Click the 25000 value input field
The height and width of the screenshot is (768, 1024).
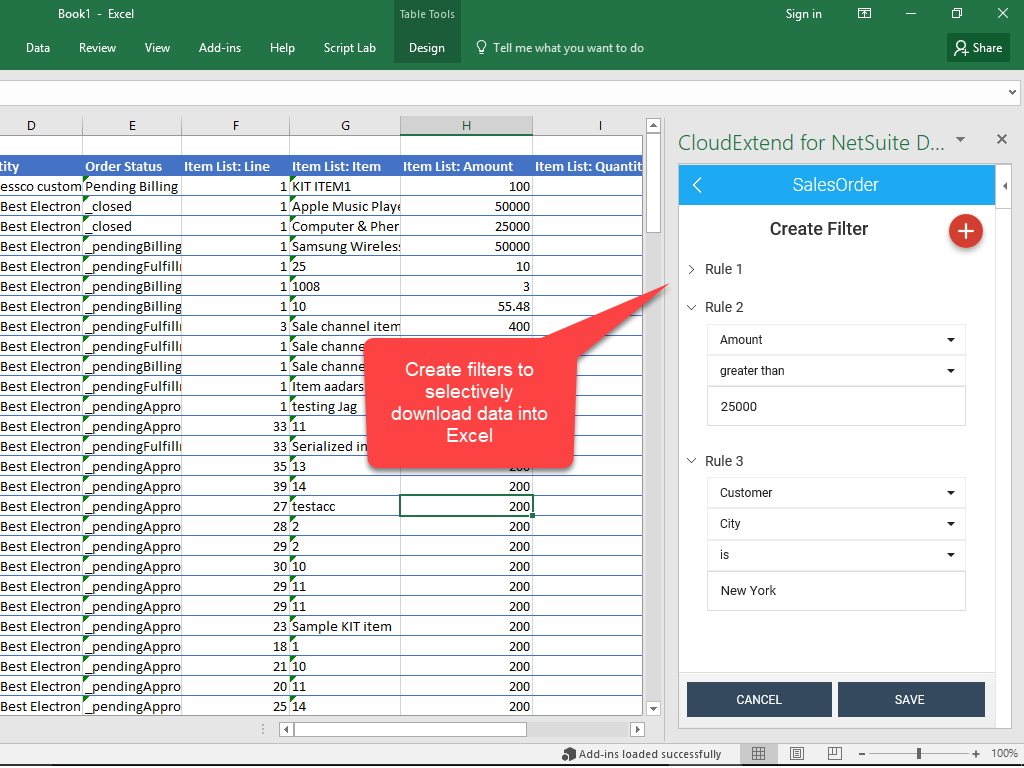click(836, 406)
